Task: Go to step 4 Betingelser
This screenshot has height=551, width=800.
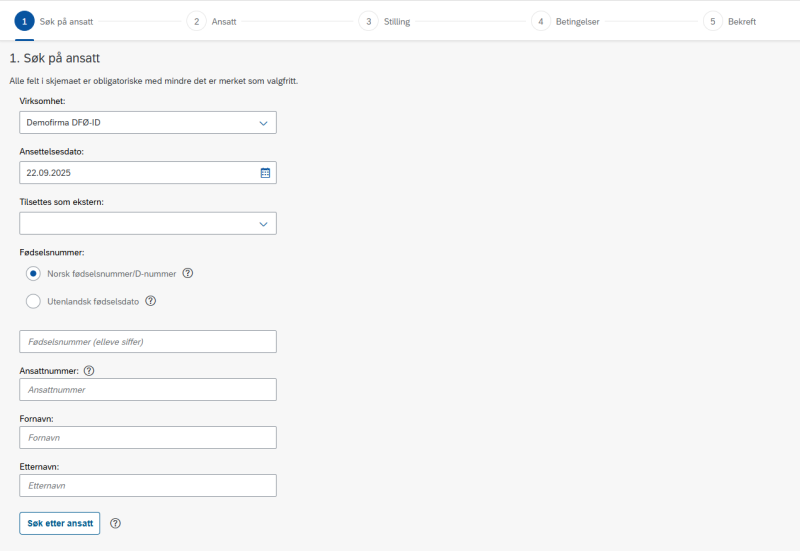Action: tap(565, 21)
